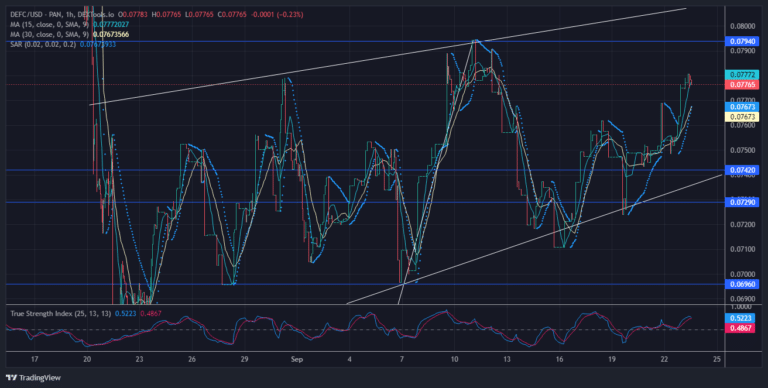The image size is (768, 388).
Task: Click the 19 date on the time axis
Action: pyautogui.click(x=612, y=360)
